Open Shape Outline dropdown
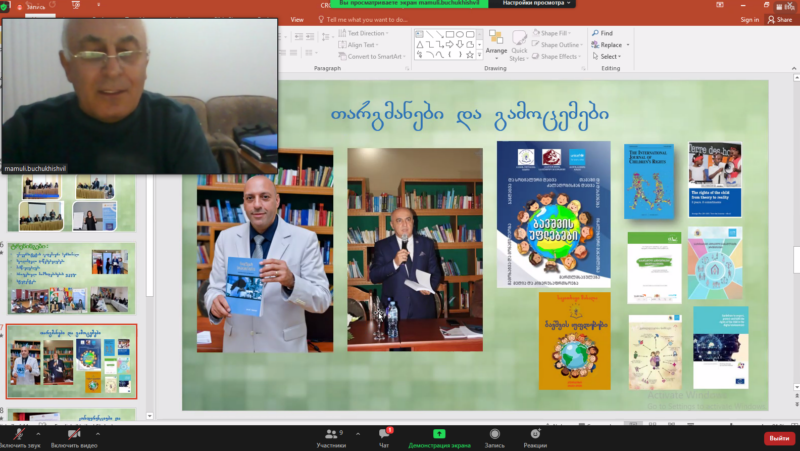Viewport: 800px width, 451px height. click(x=557, y=45)
